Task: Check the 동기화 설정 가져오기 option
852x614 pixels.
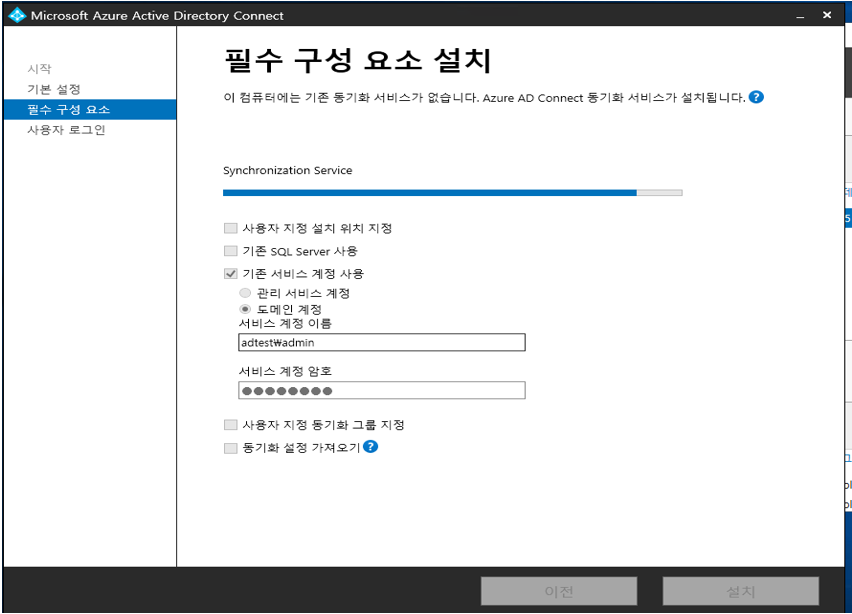Action: tap(230, 448)
